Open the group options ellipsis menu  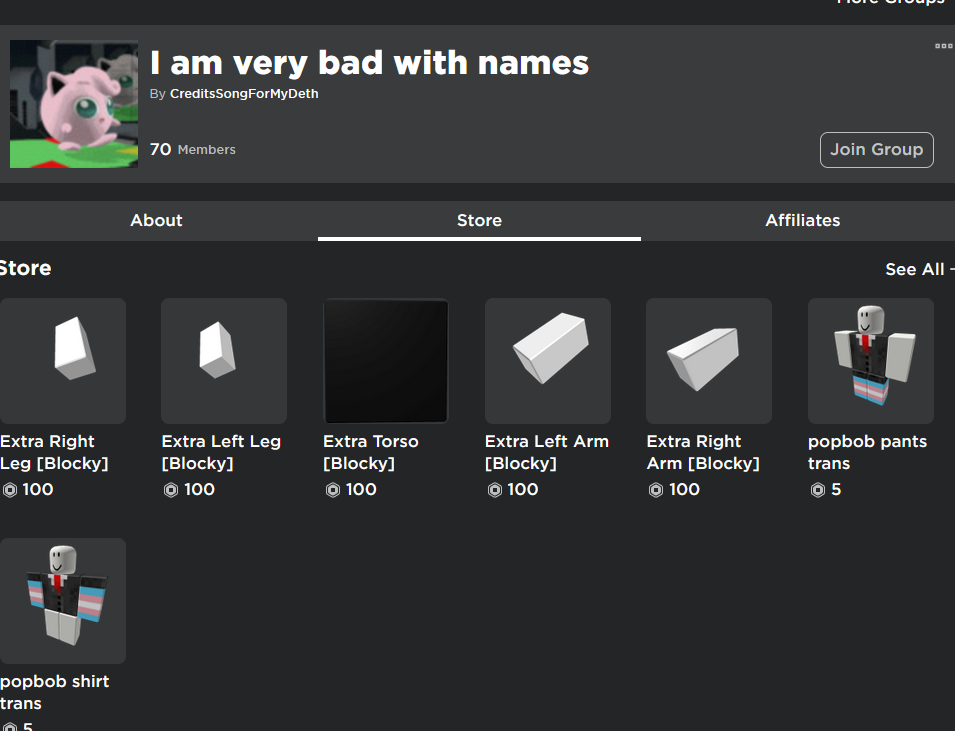(x=944, y=45)
